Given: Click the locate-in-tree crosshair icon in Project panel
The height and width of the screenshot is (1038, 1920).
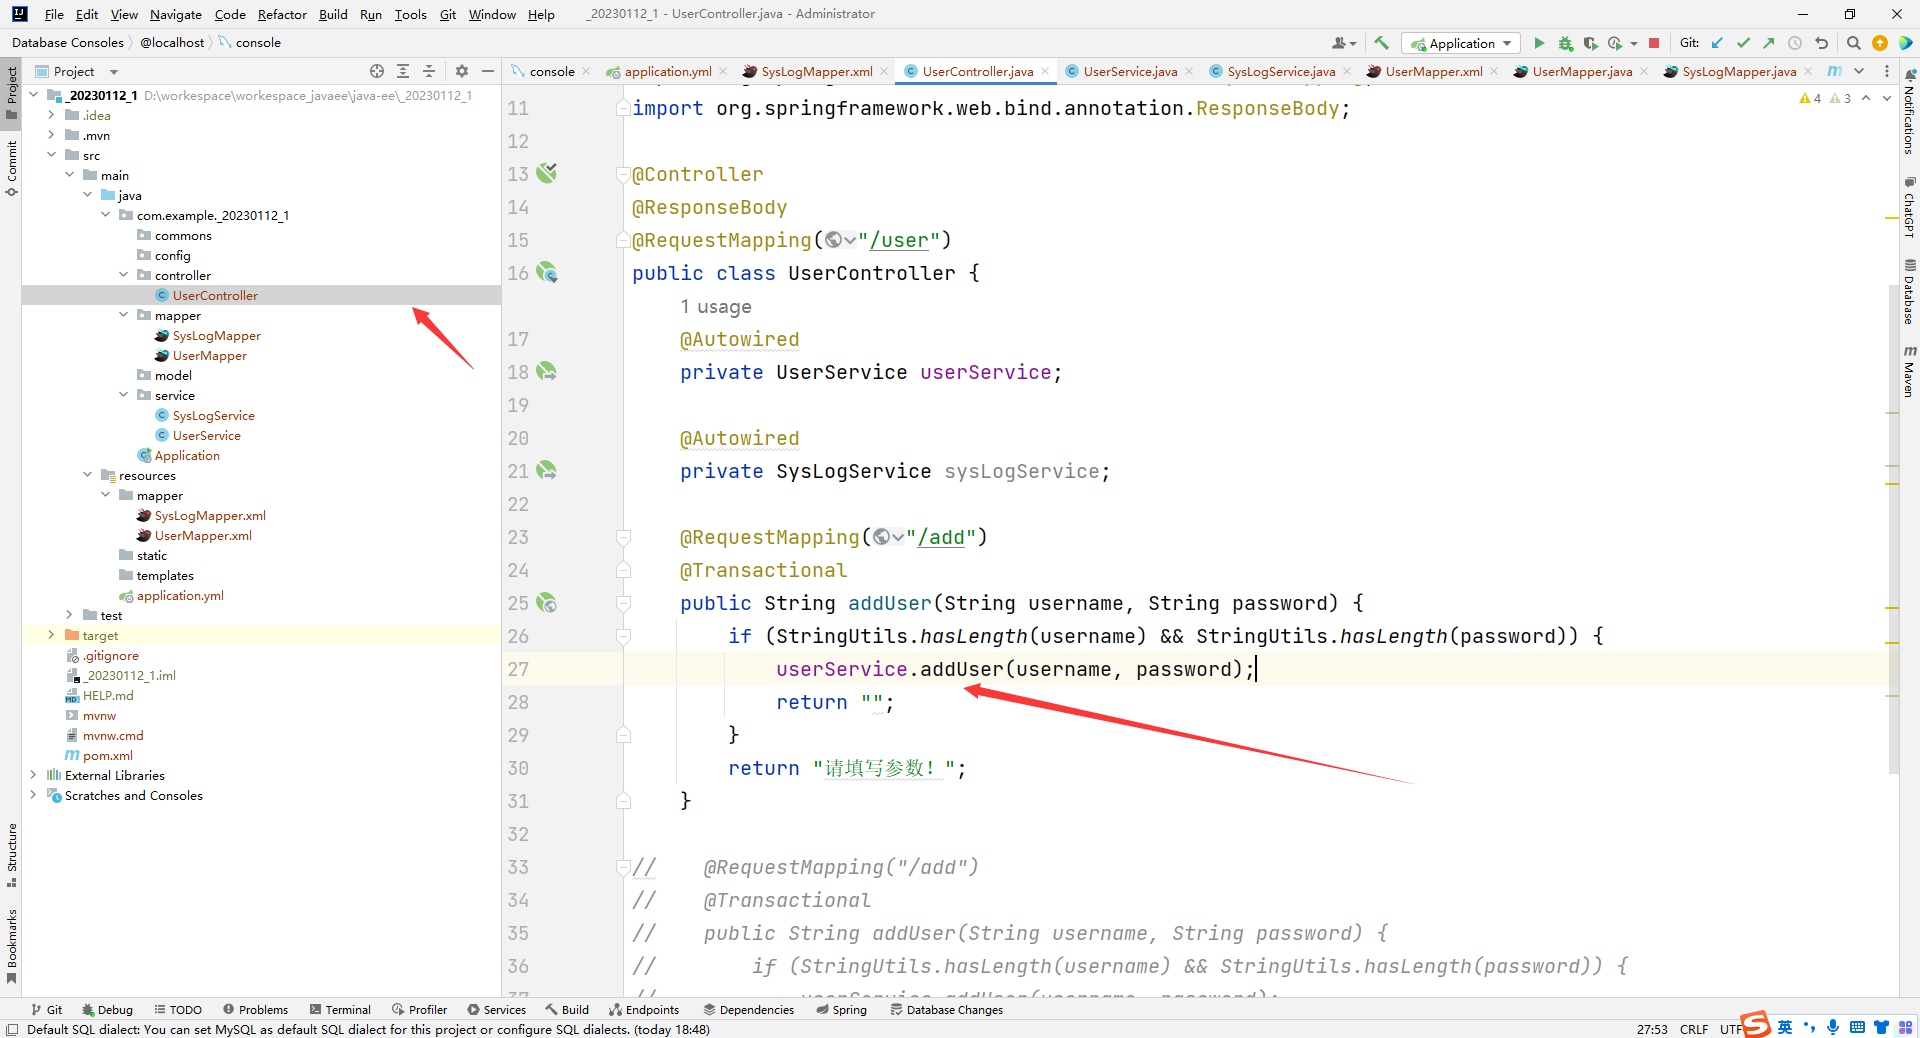Looking at the screenshot, I should (377, 71).
